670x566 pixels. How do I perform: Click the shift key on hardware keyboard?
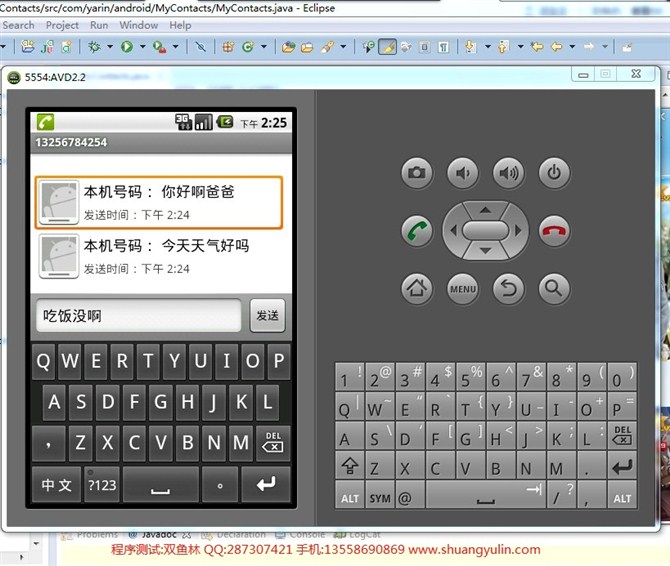pyautogui.click(x=350, y=465)
